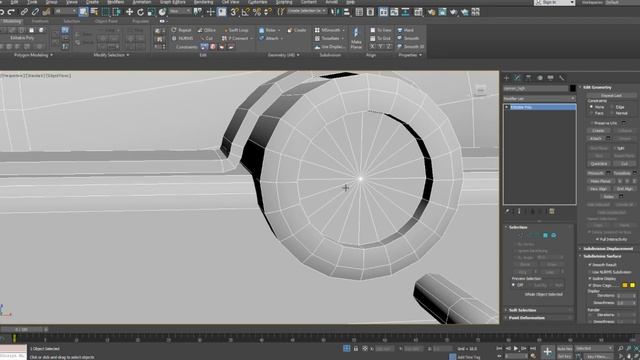Select None constraint radio button
This screenshot has width=640, height=360.
(x=591, y=107)
